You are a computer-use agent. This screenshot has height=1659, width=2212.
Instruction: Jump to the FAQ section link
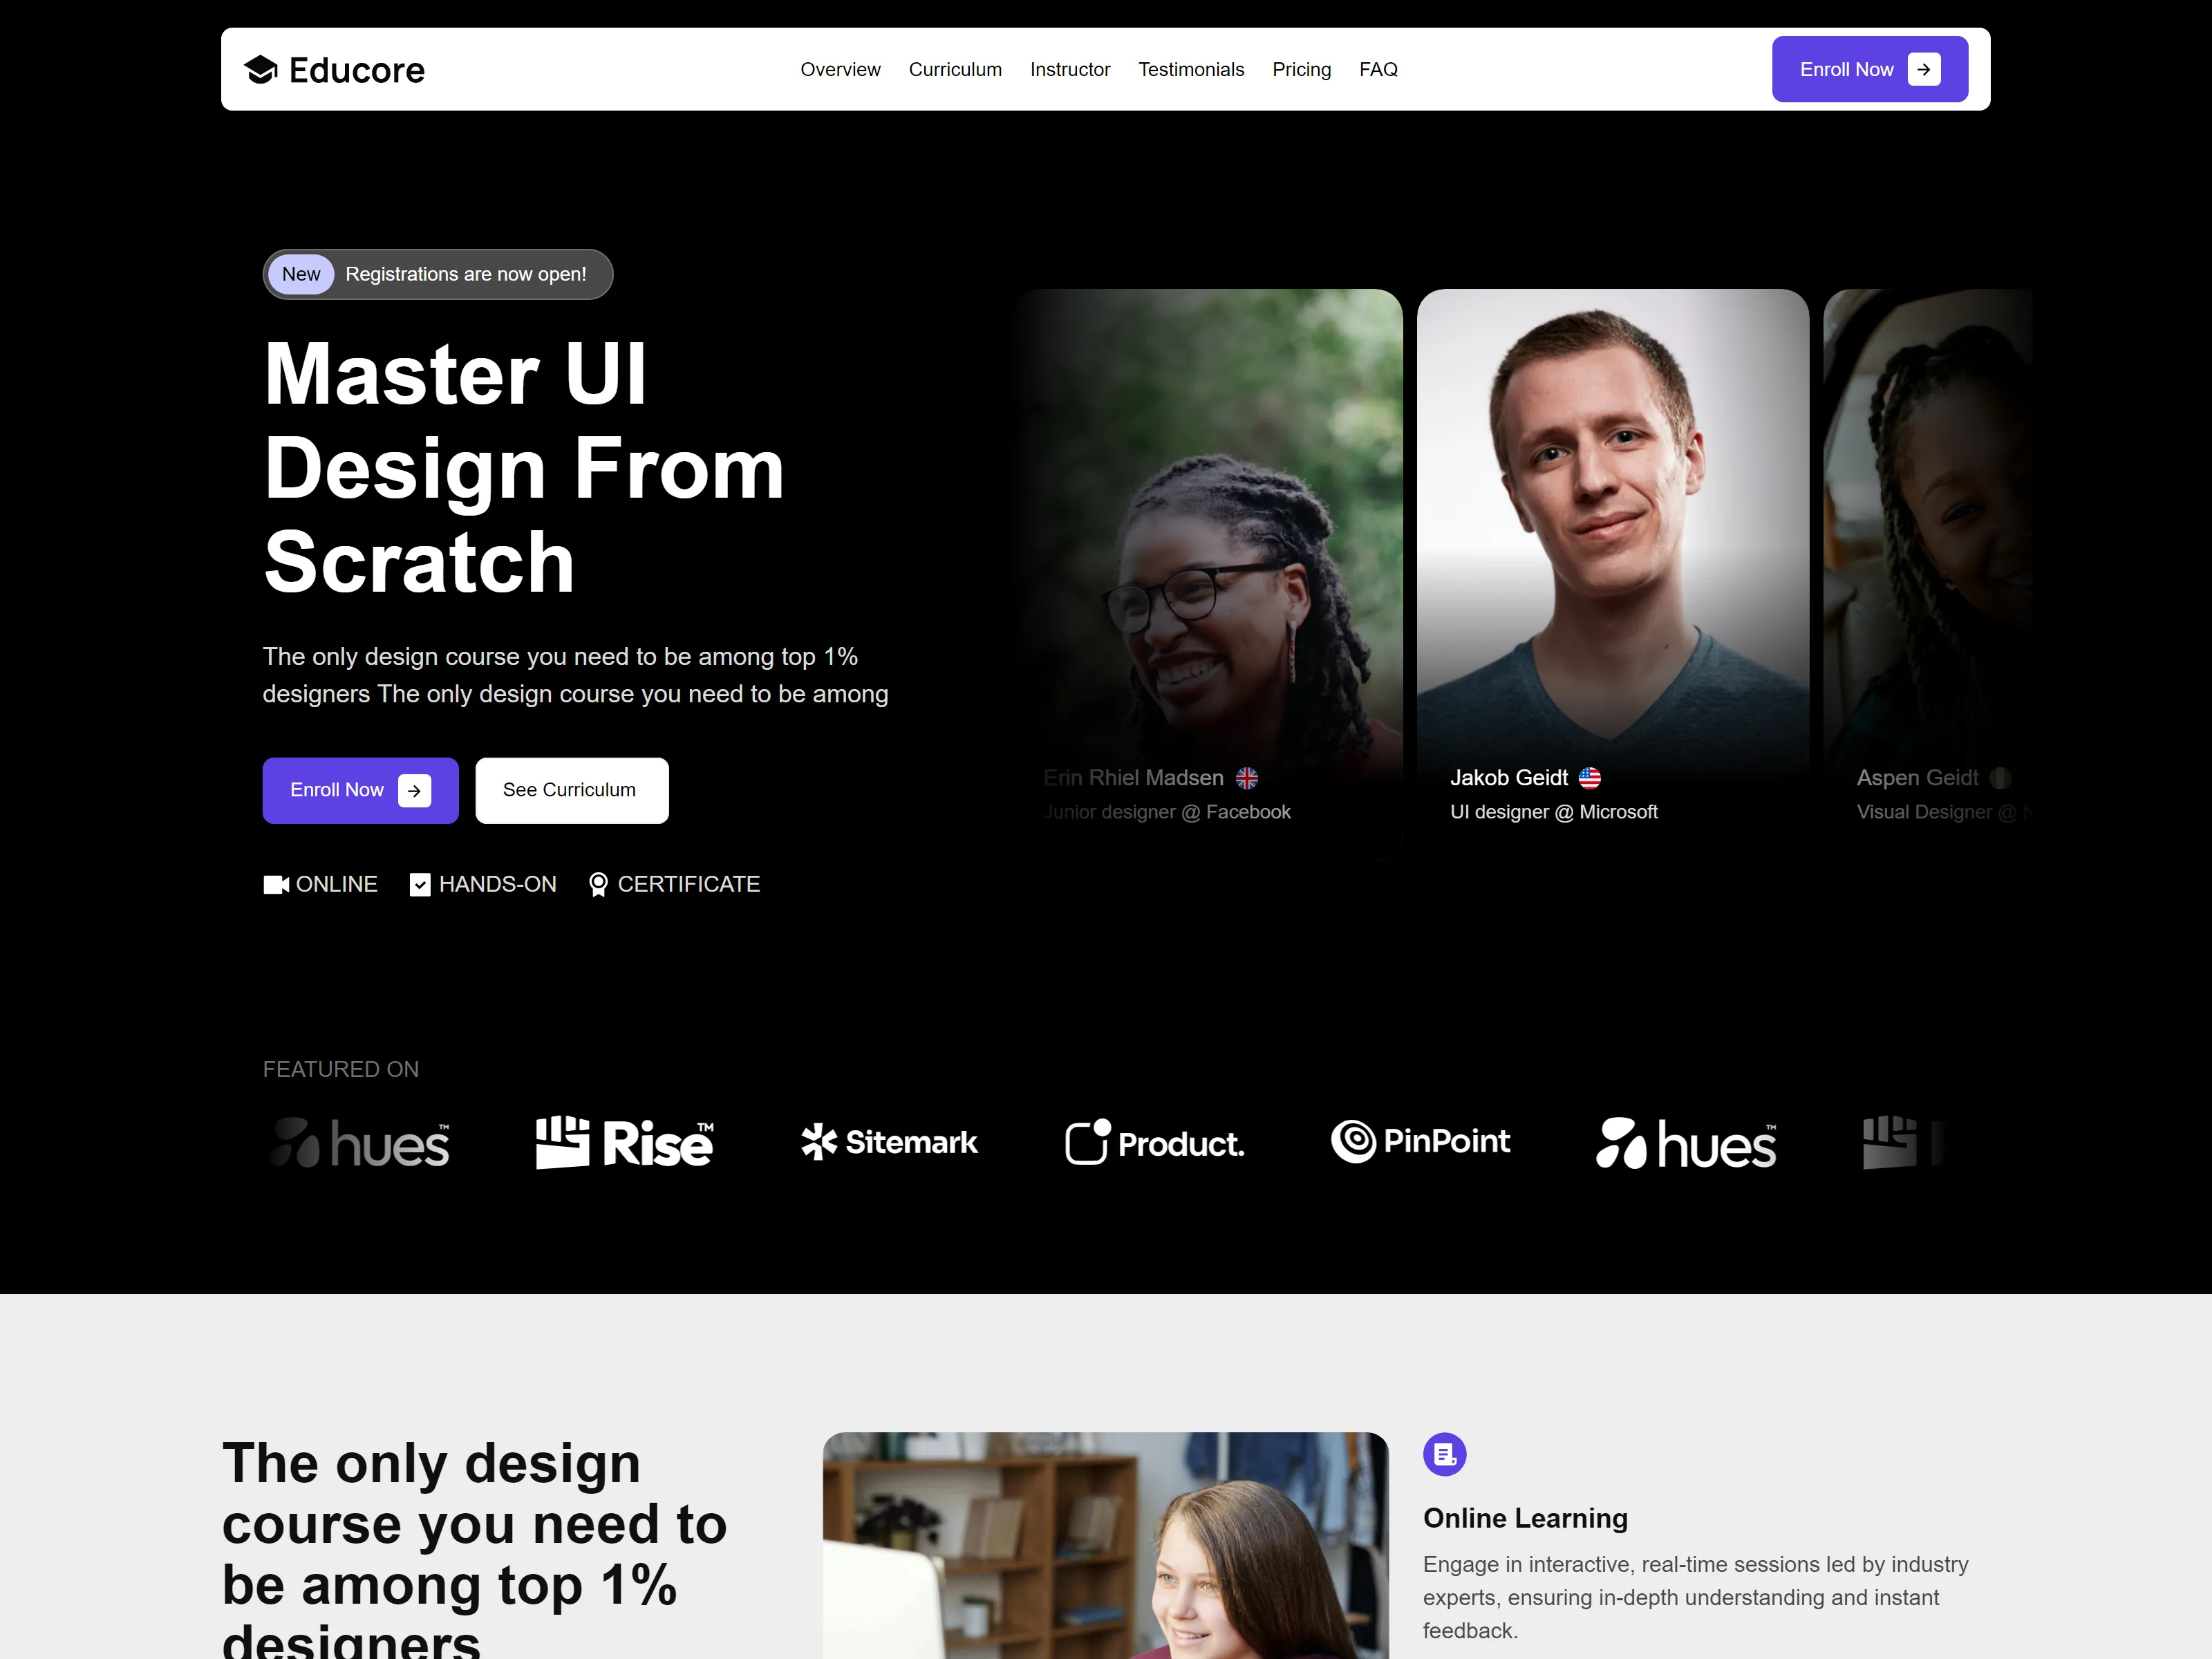tap(1378, 70)
